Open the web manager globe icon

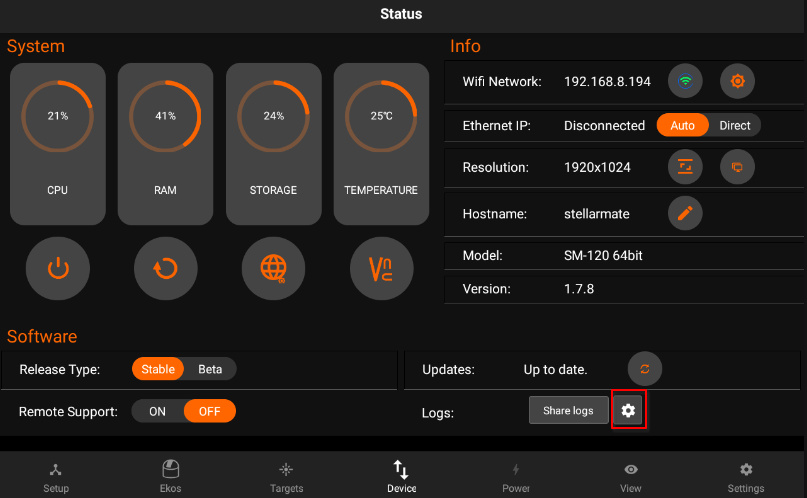273,268
